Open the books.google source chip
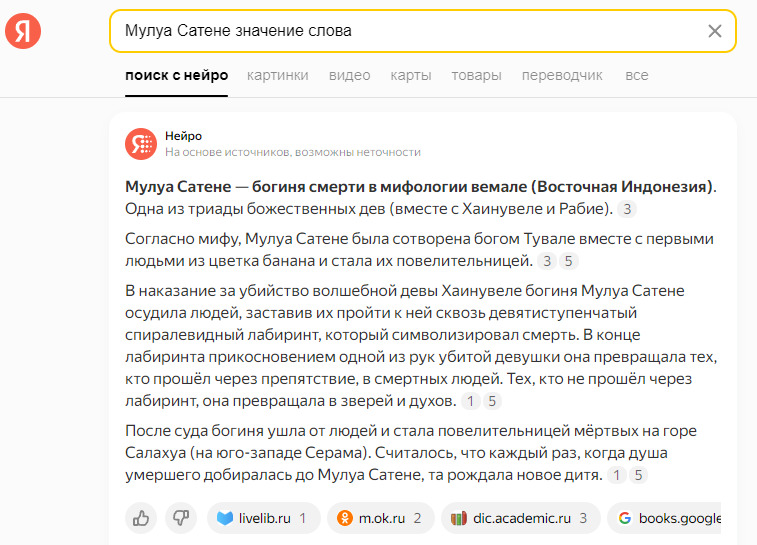This screenshot has width=757, height=545. 668,518
